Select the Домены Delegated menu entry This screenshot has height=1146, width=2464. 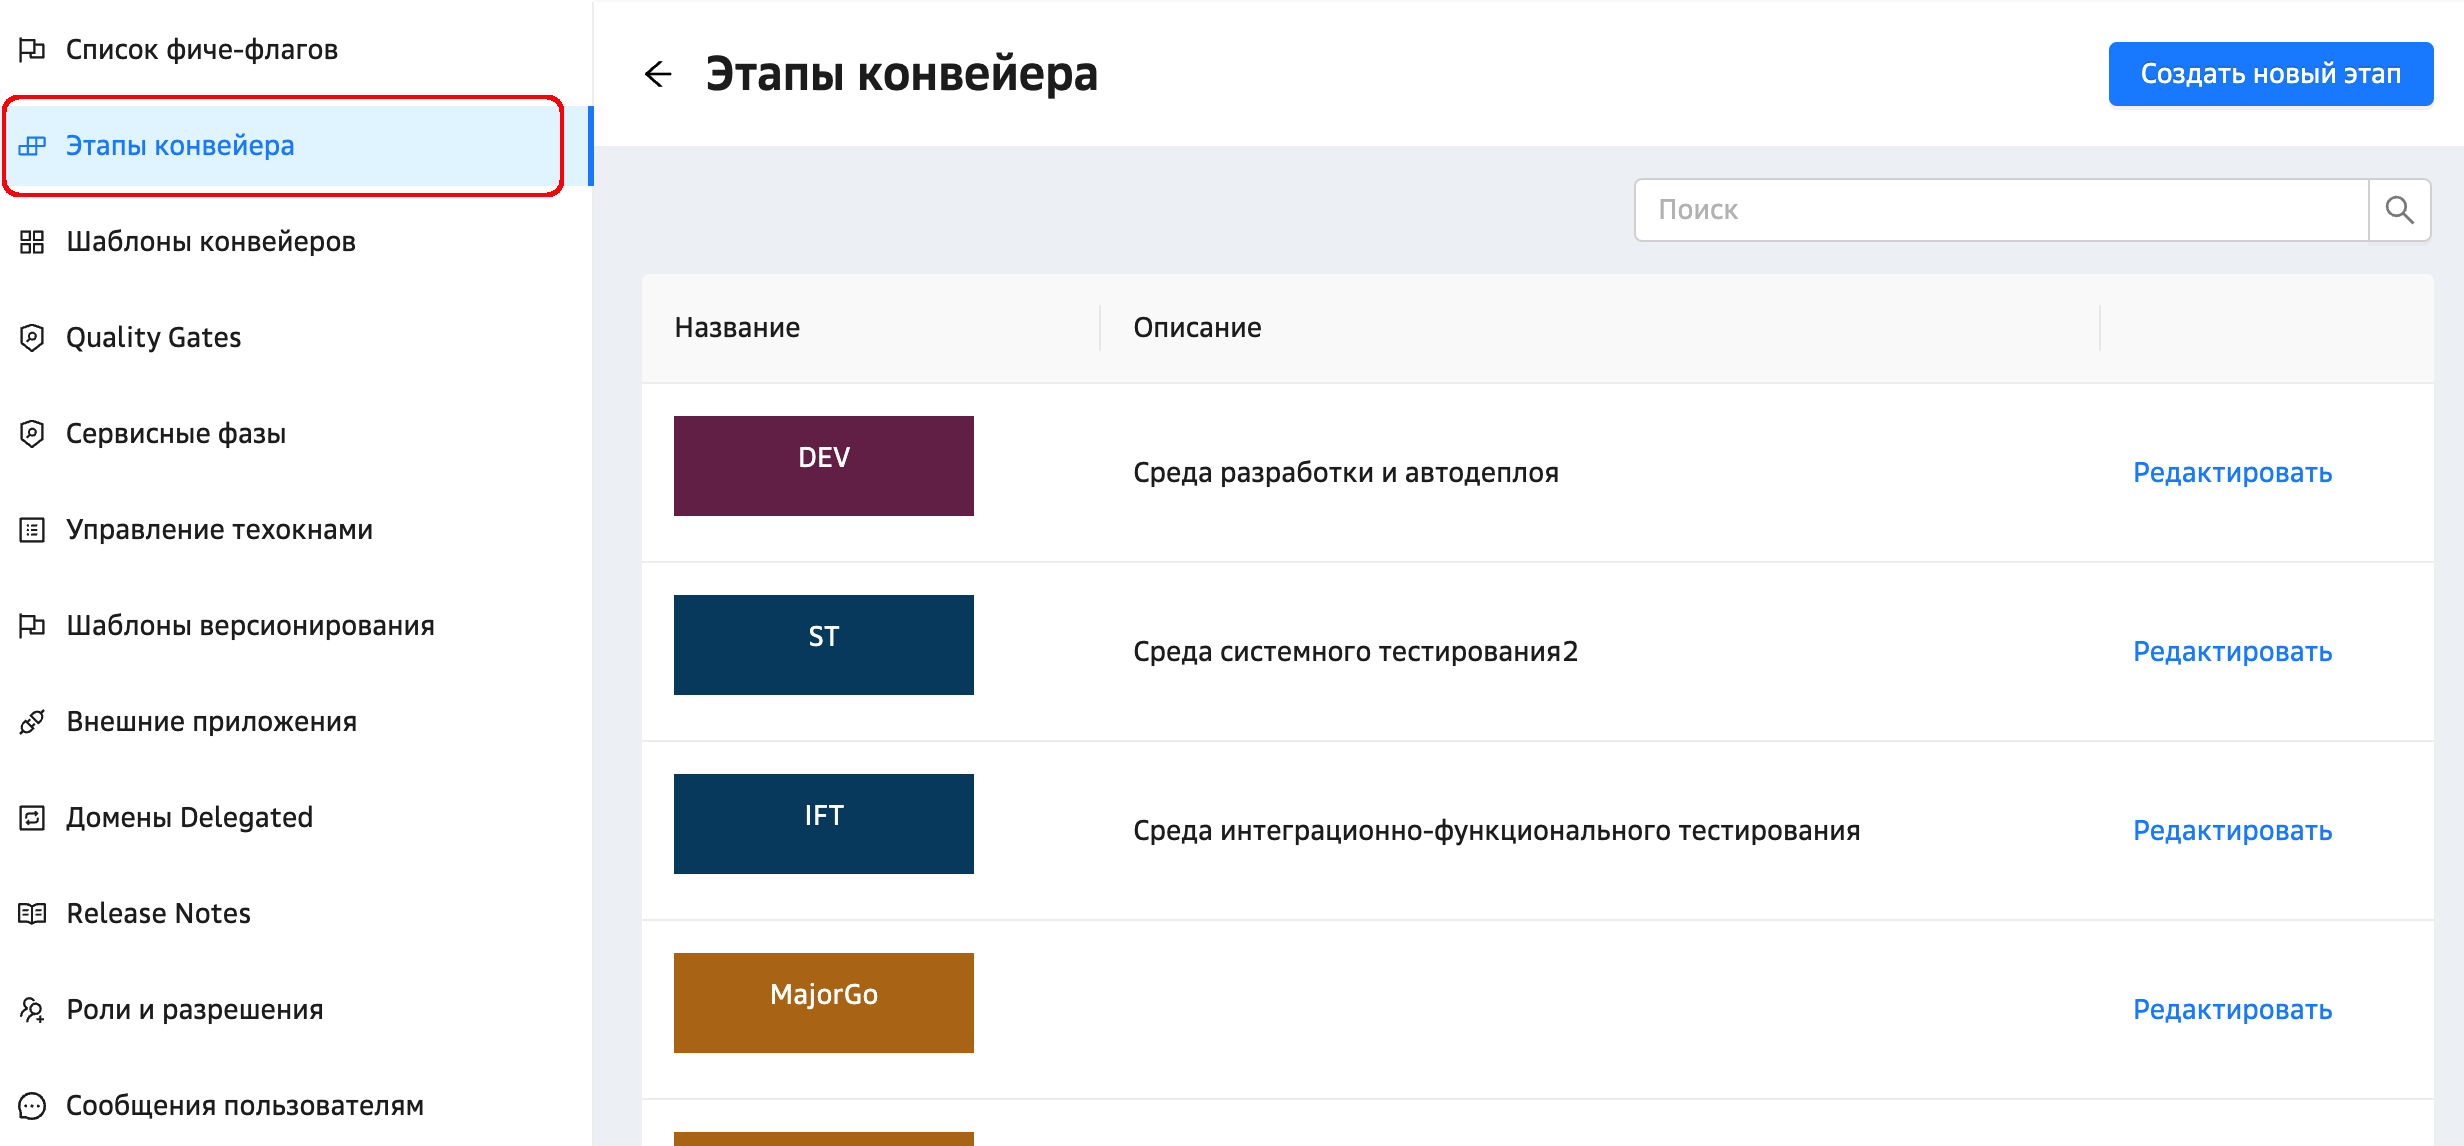click(x=189, y=818)
